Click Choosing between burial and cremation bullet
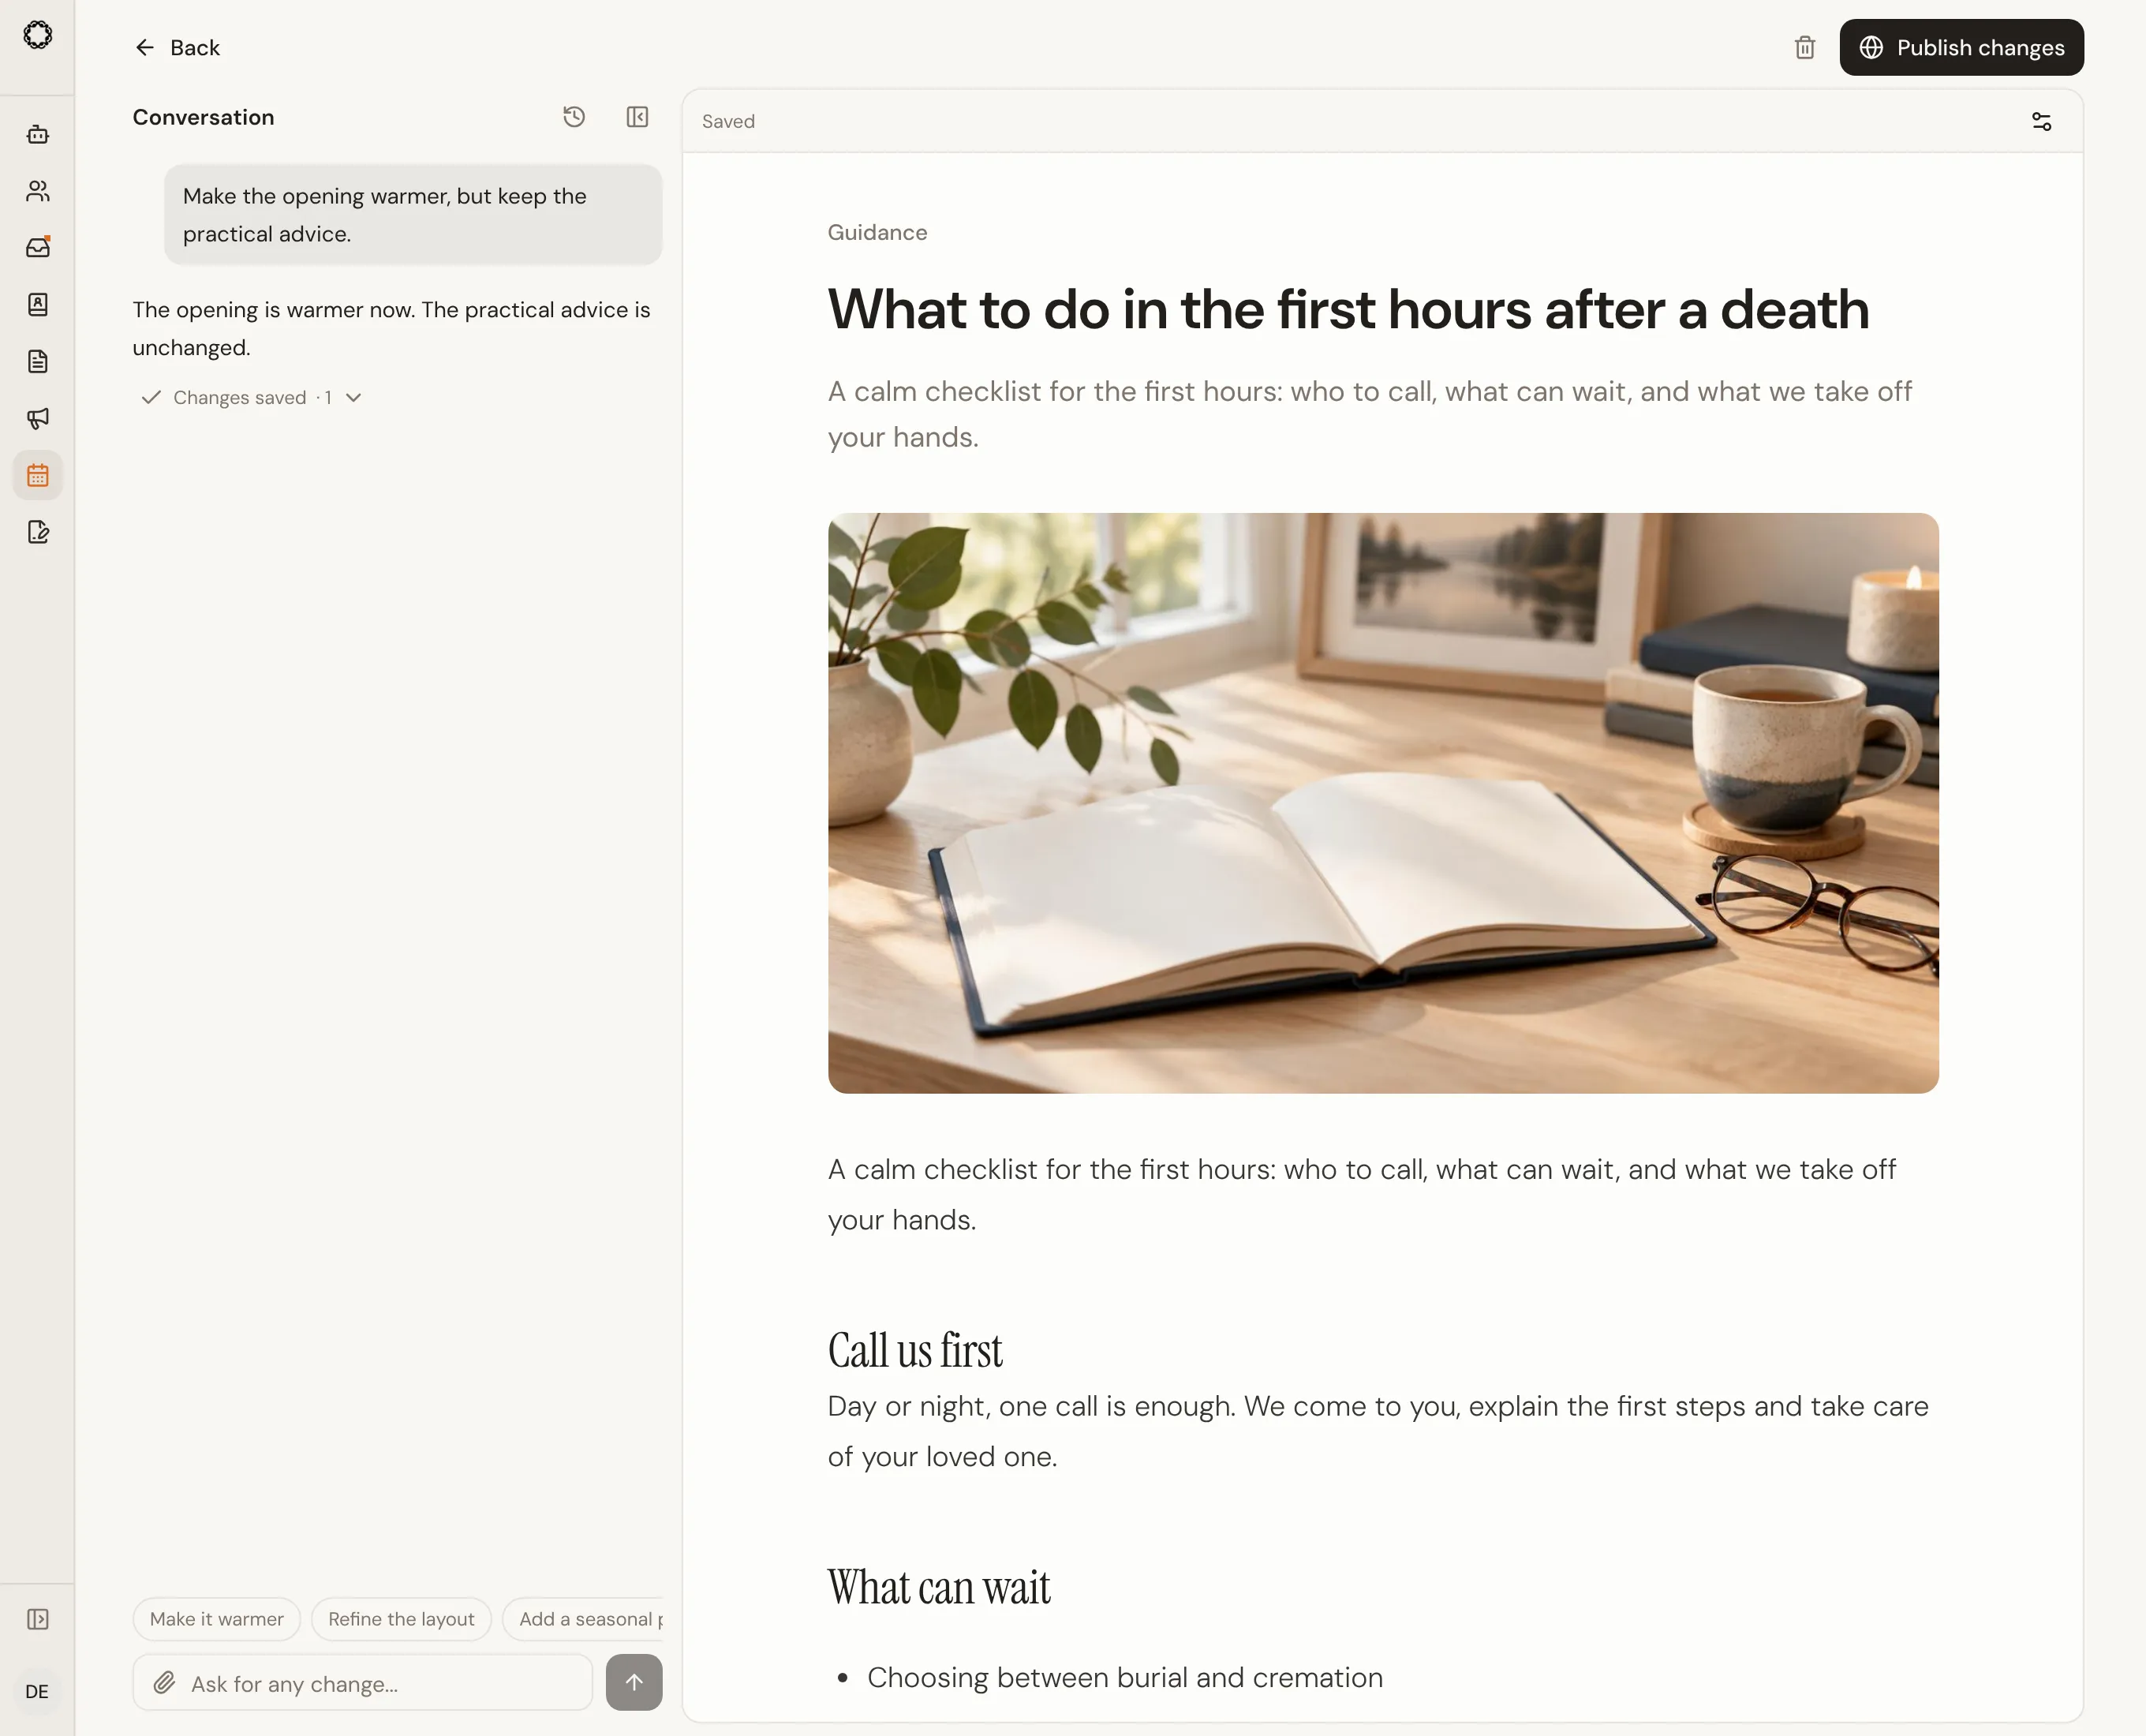 (1125, 1677)
